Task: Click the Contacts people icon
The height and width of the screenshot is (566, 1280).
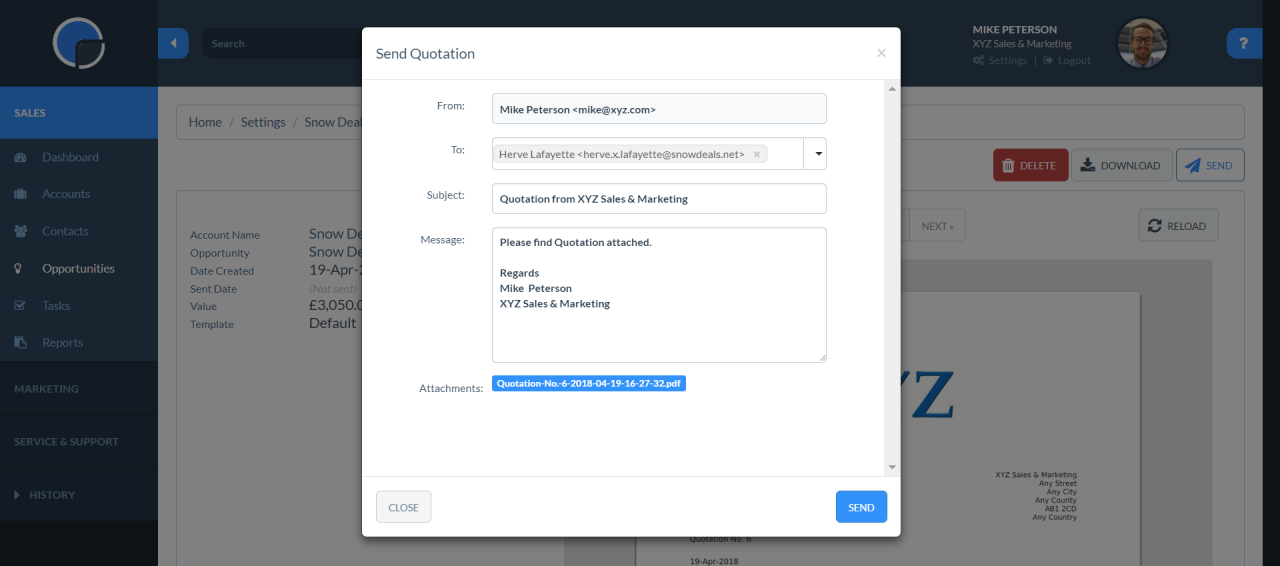Action: [x=20, y=231]
